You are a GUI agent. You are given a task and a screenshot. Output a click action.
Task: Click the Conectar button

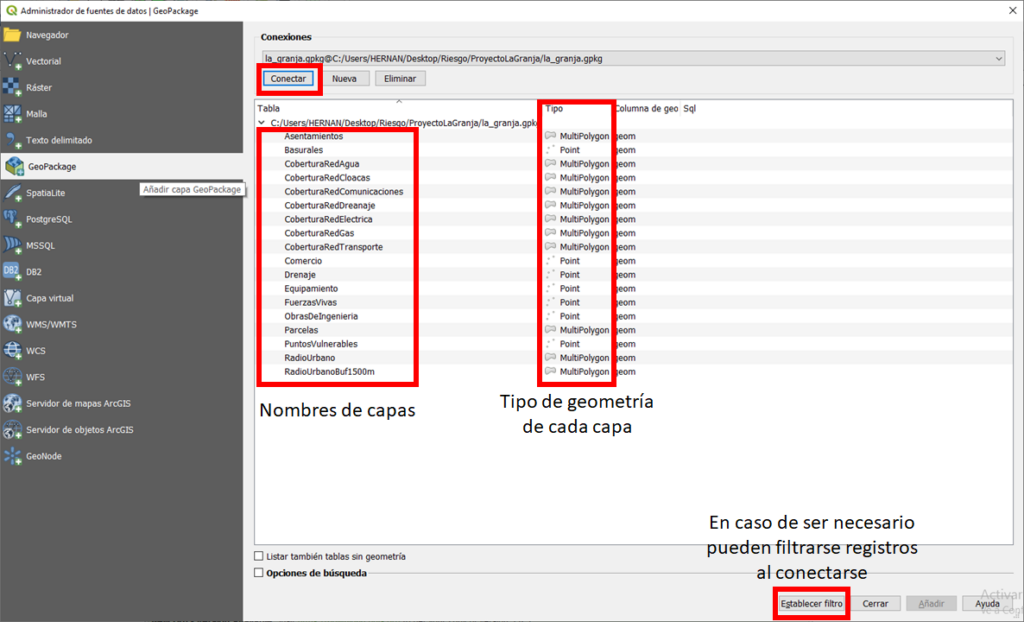pyautogui.click(x=288, y=78)
